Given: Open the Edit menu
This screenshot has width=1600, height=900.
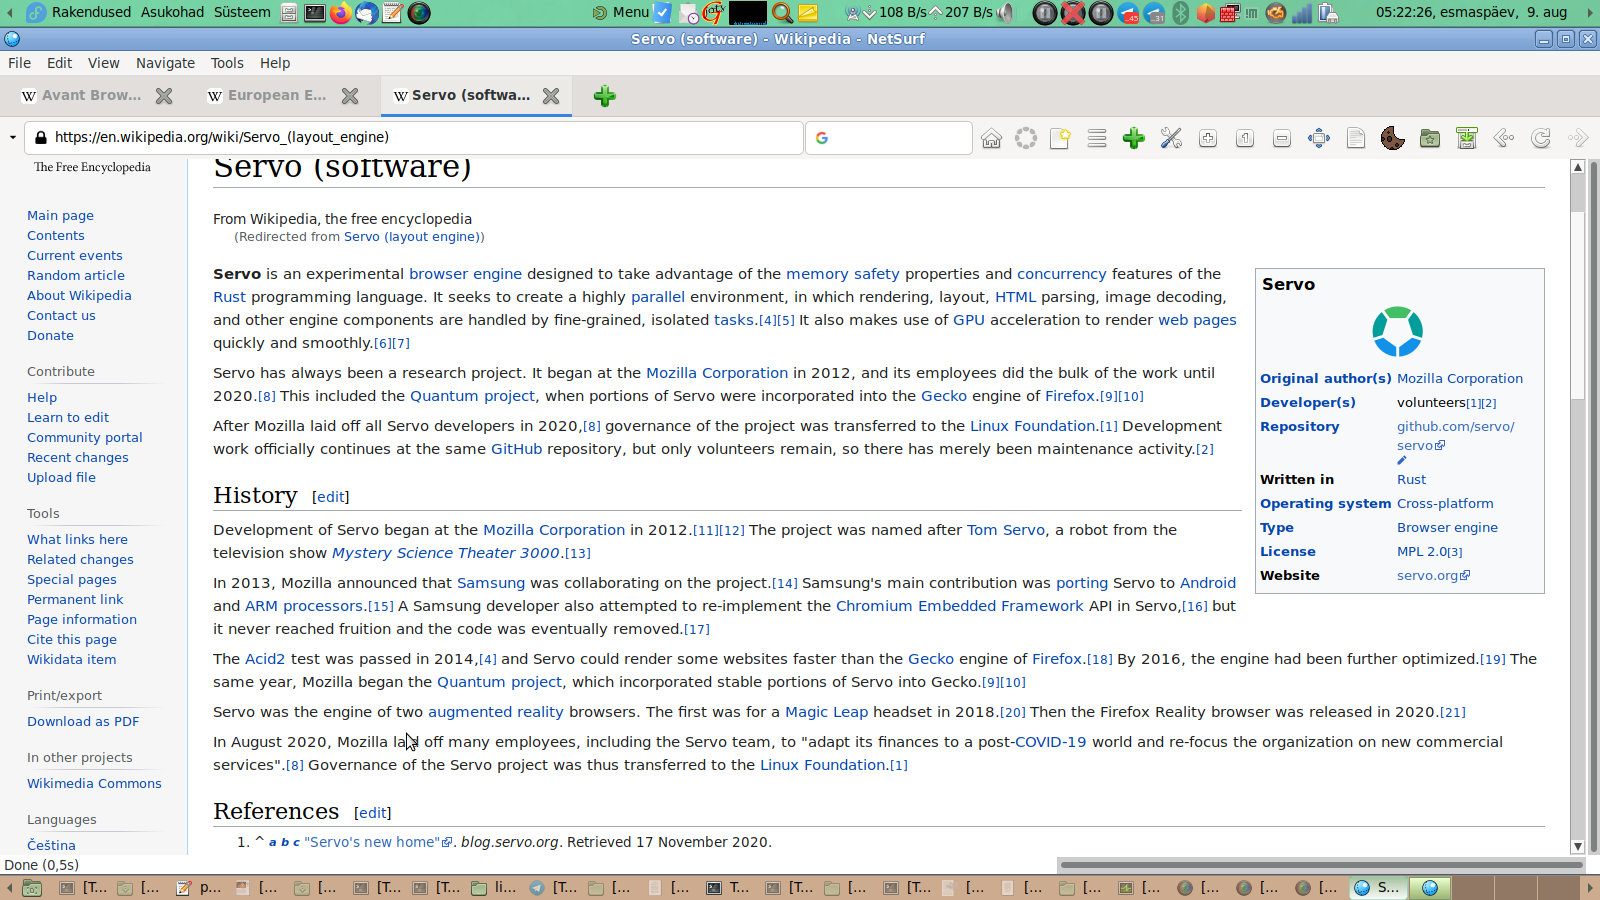Looking at the screenshot, I should pyautogui.click(x=60, y=63).
